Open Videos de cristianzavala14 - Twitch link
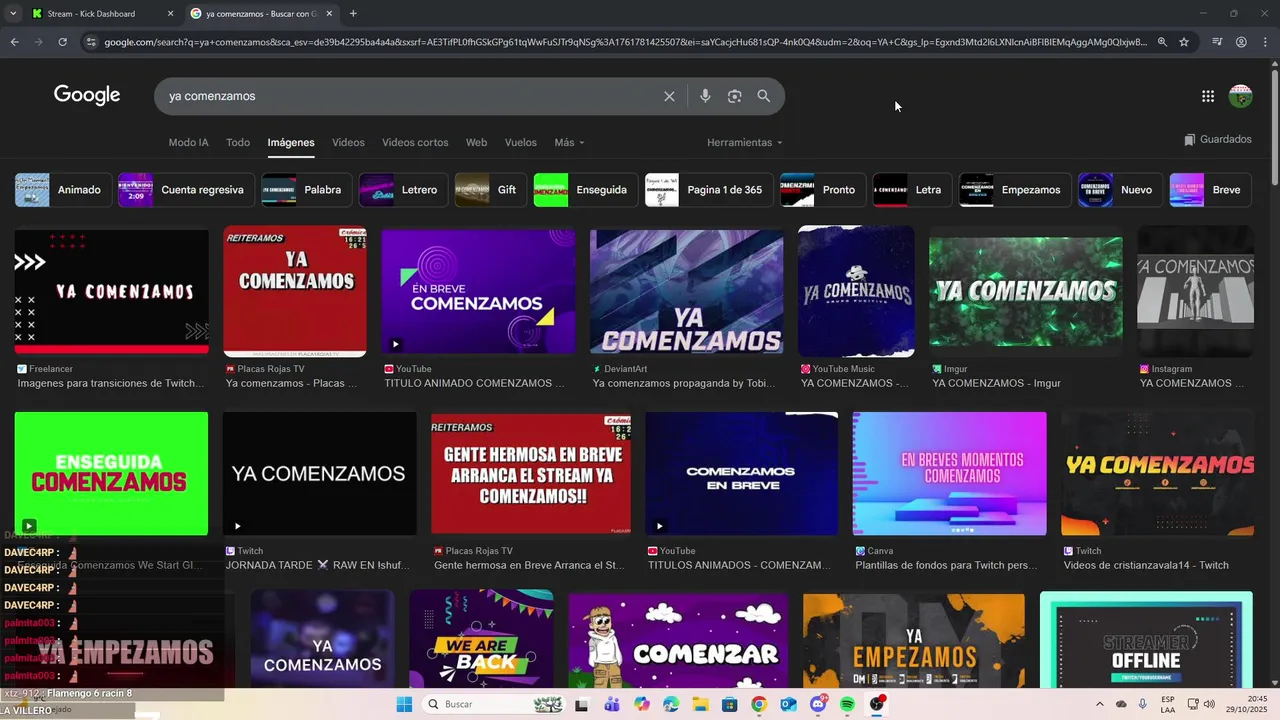1280x720 pixels. tap(1146, 565)
